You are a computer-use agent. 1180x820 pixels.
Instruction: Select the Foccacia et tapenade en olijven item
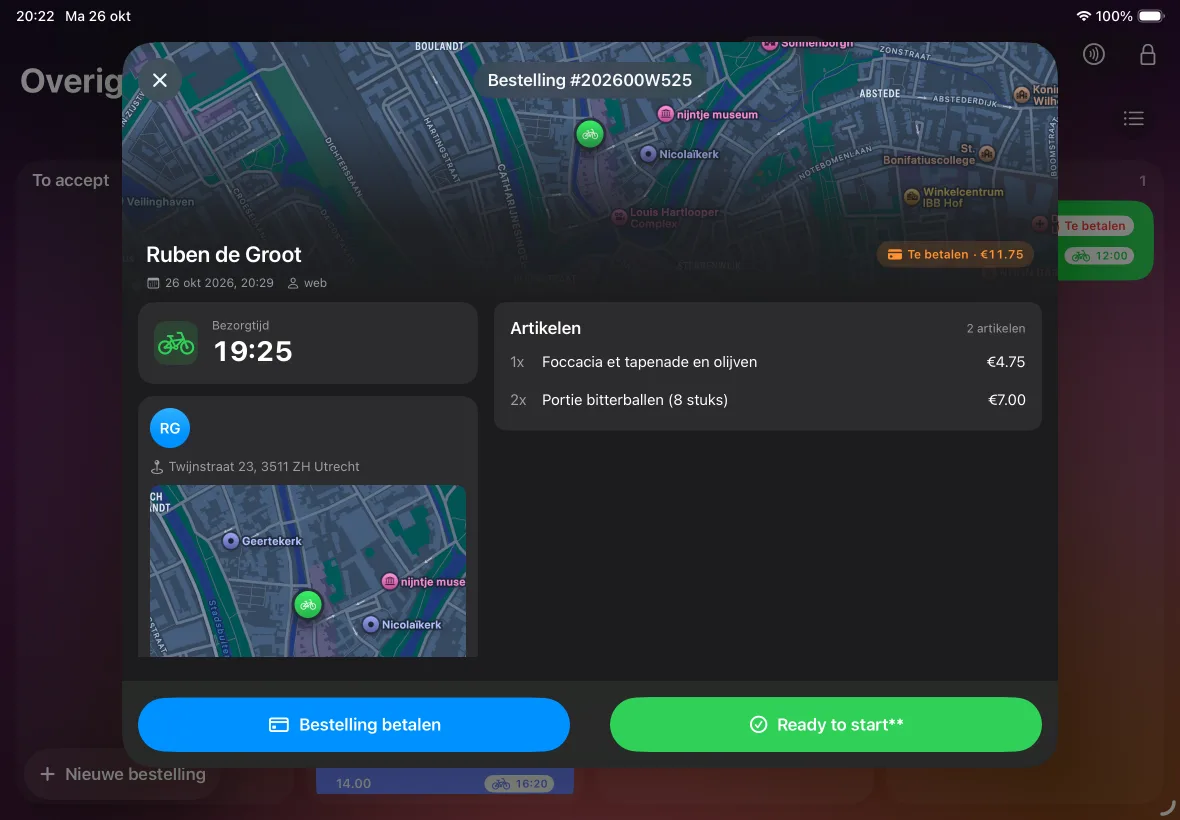pyautogui.click(x=768, y=362)
